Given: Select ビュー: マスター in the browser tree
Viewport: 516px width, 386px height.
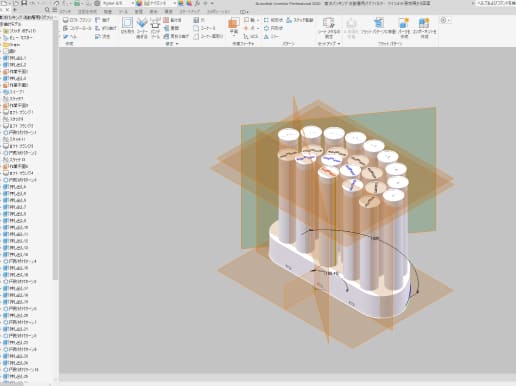Looking at the screenshot, I should [x=18, y=38].
